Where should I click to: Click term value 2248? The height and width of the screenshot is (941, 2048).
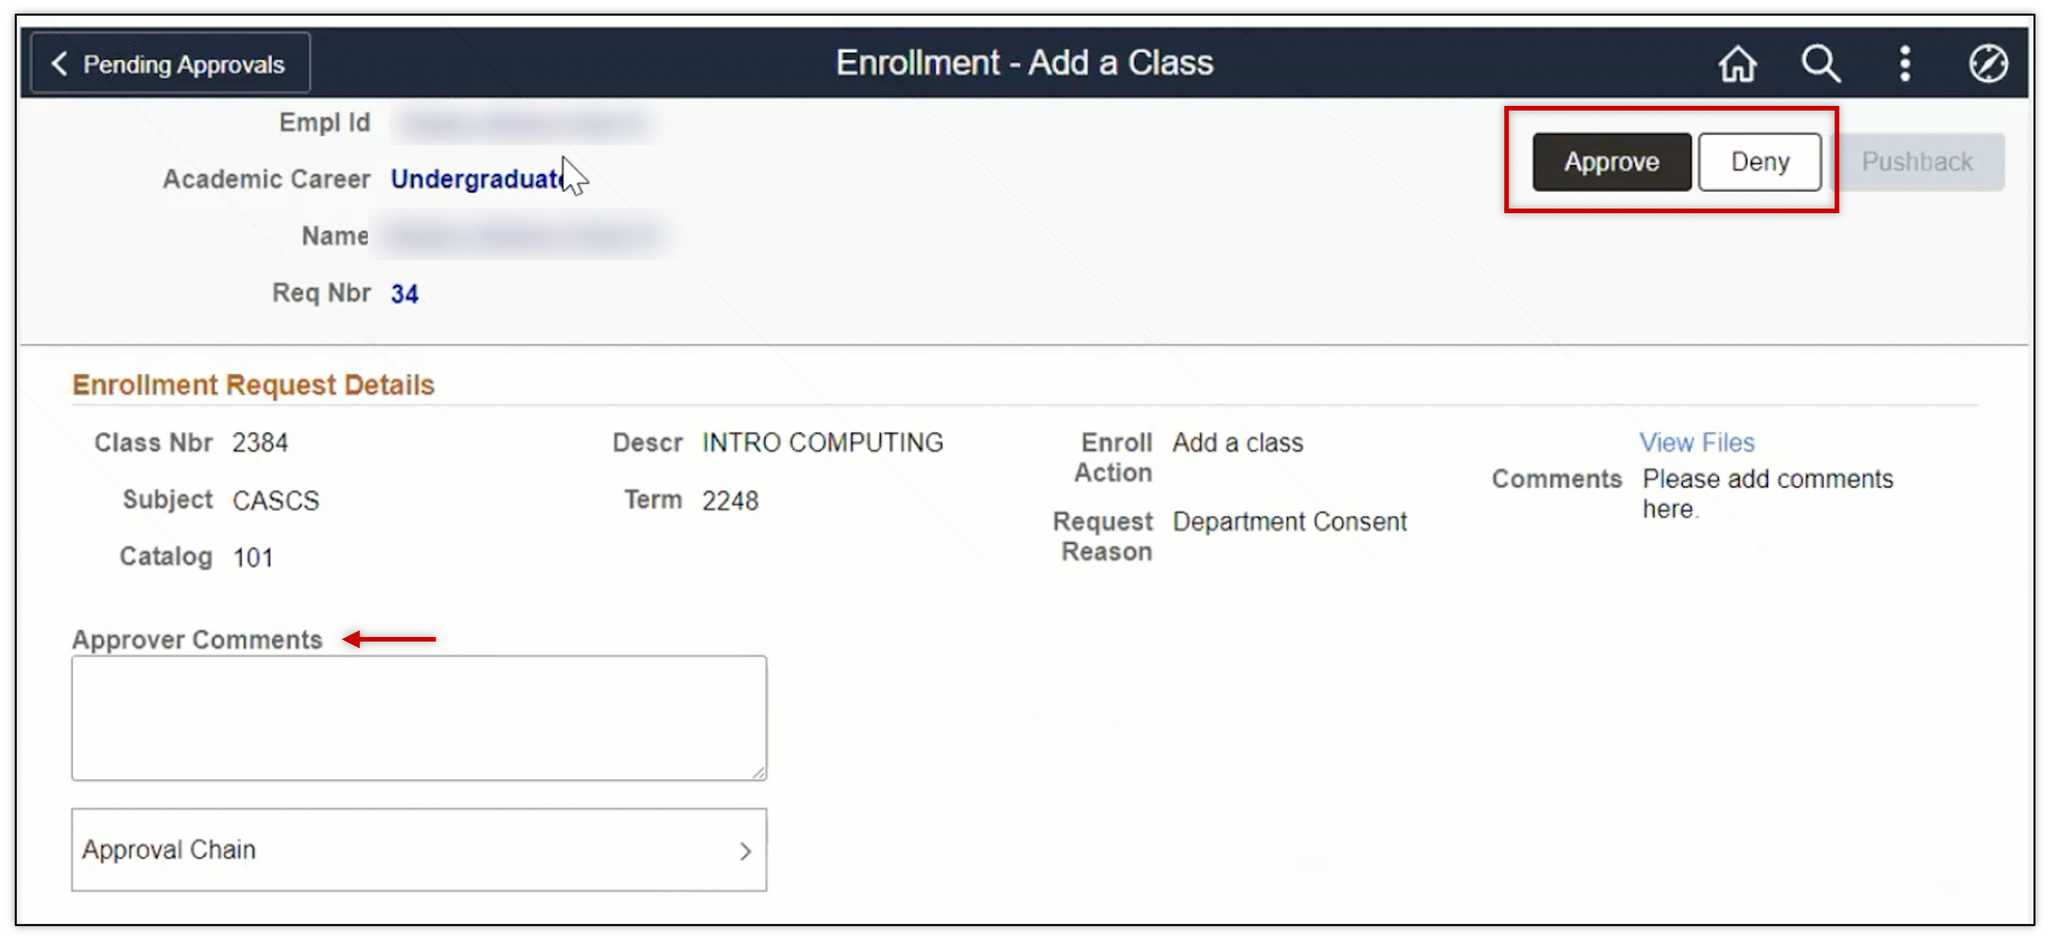[x=730, y=501]
